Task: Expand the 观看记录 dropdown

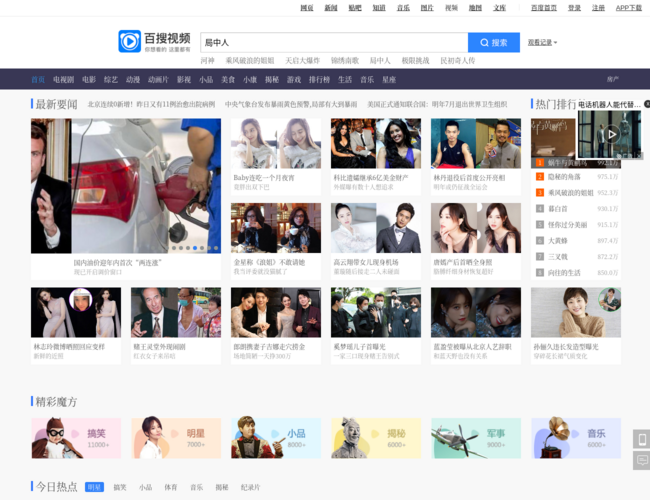Action: [543, 43]
